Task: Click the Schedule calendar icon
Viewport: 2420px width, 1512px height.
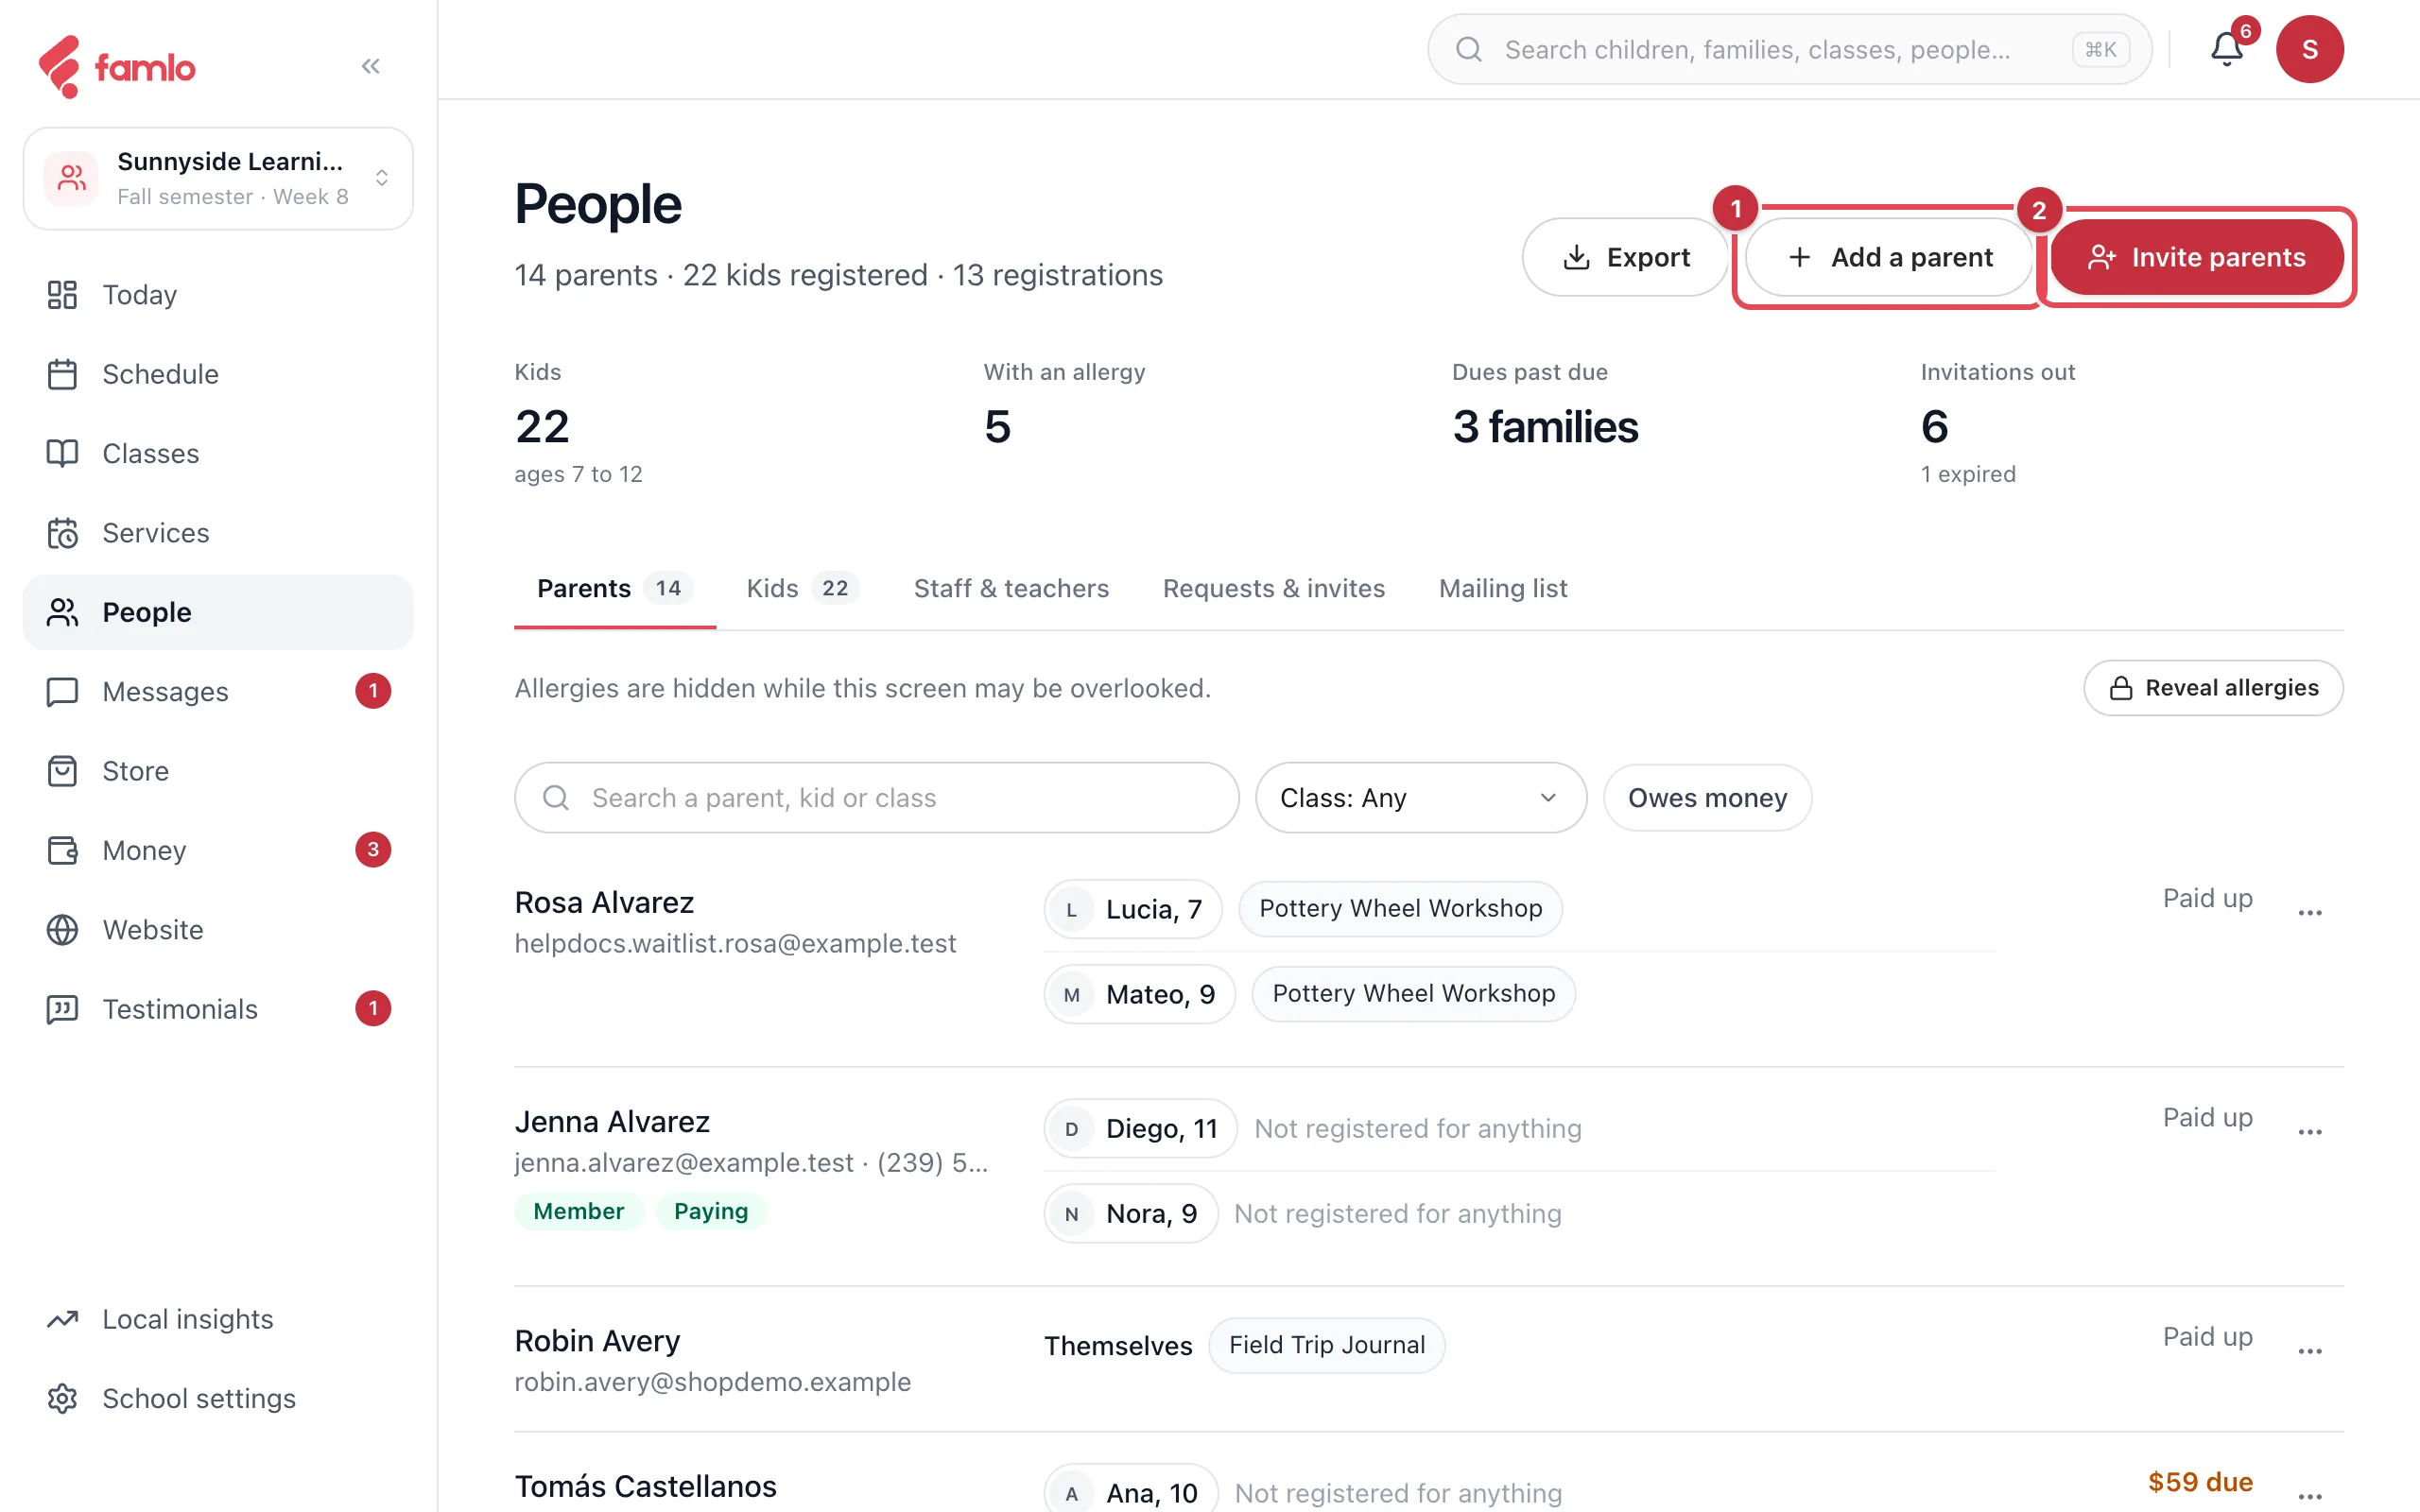Action: [62, 374]
